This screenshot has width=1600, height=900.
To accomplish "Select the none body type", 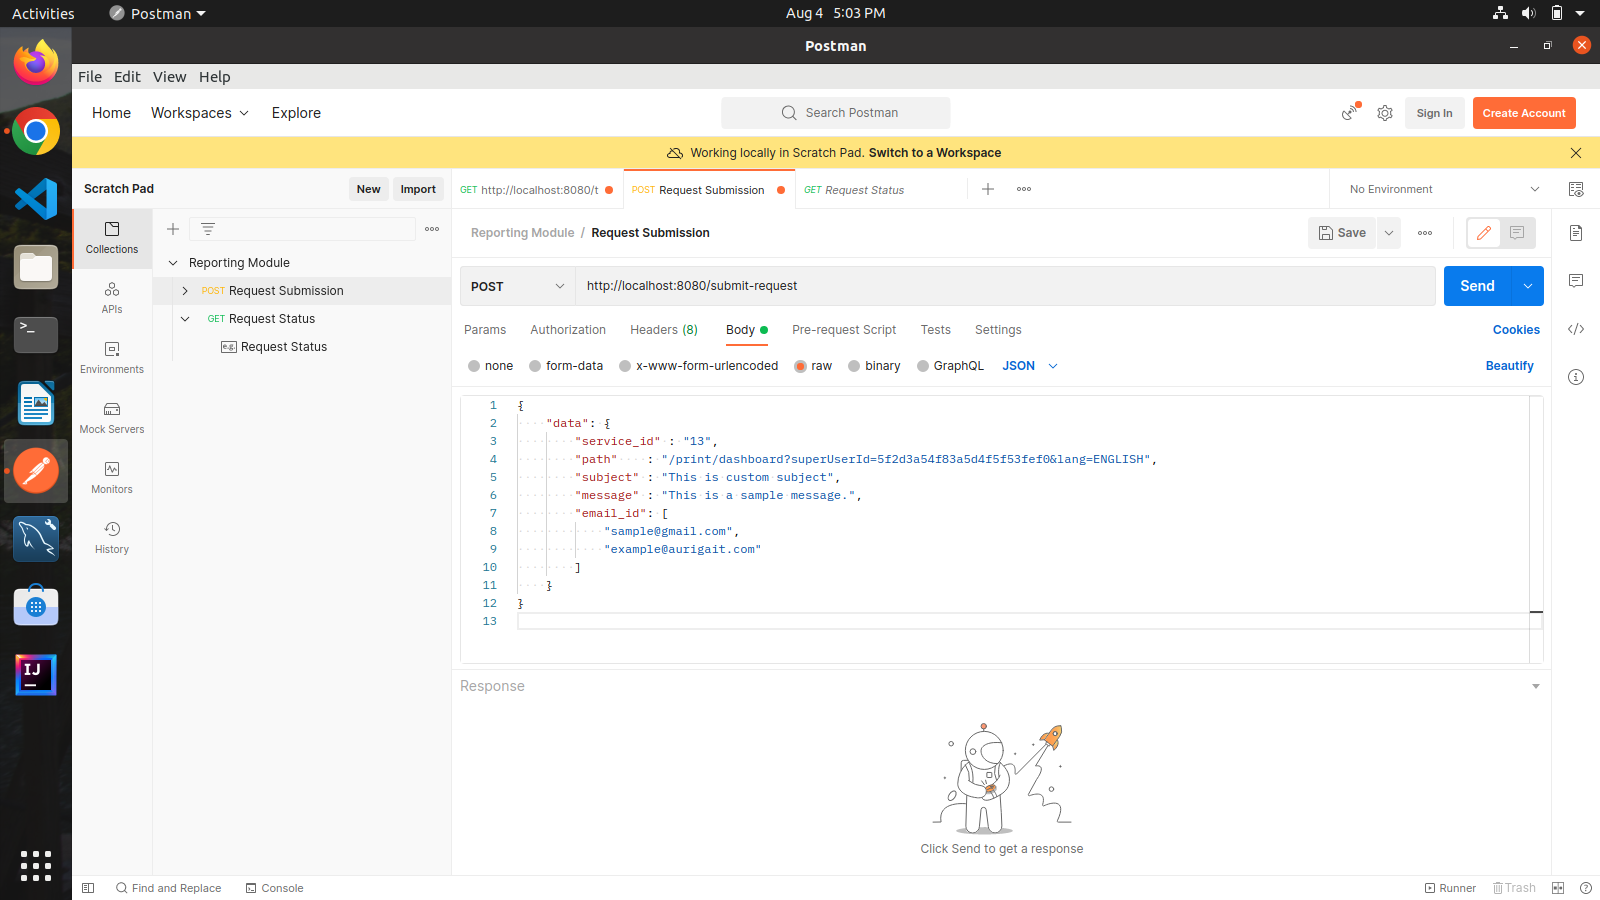I will point(490,366).
